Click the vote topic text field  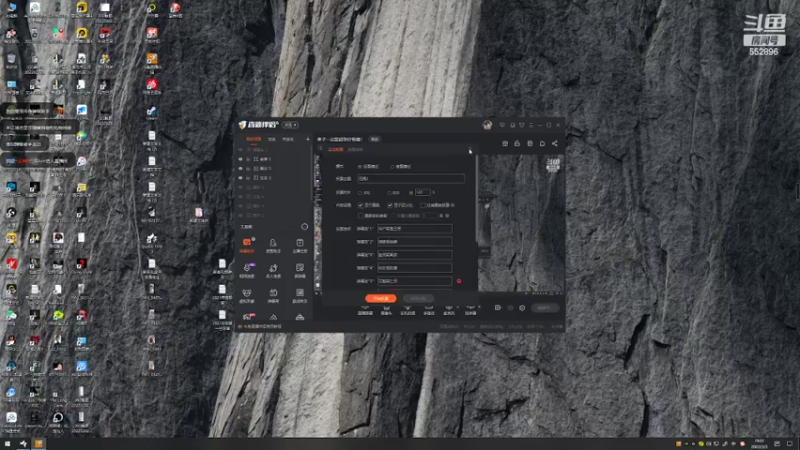[x=411, y=179]
